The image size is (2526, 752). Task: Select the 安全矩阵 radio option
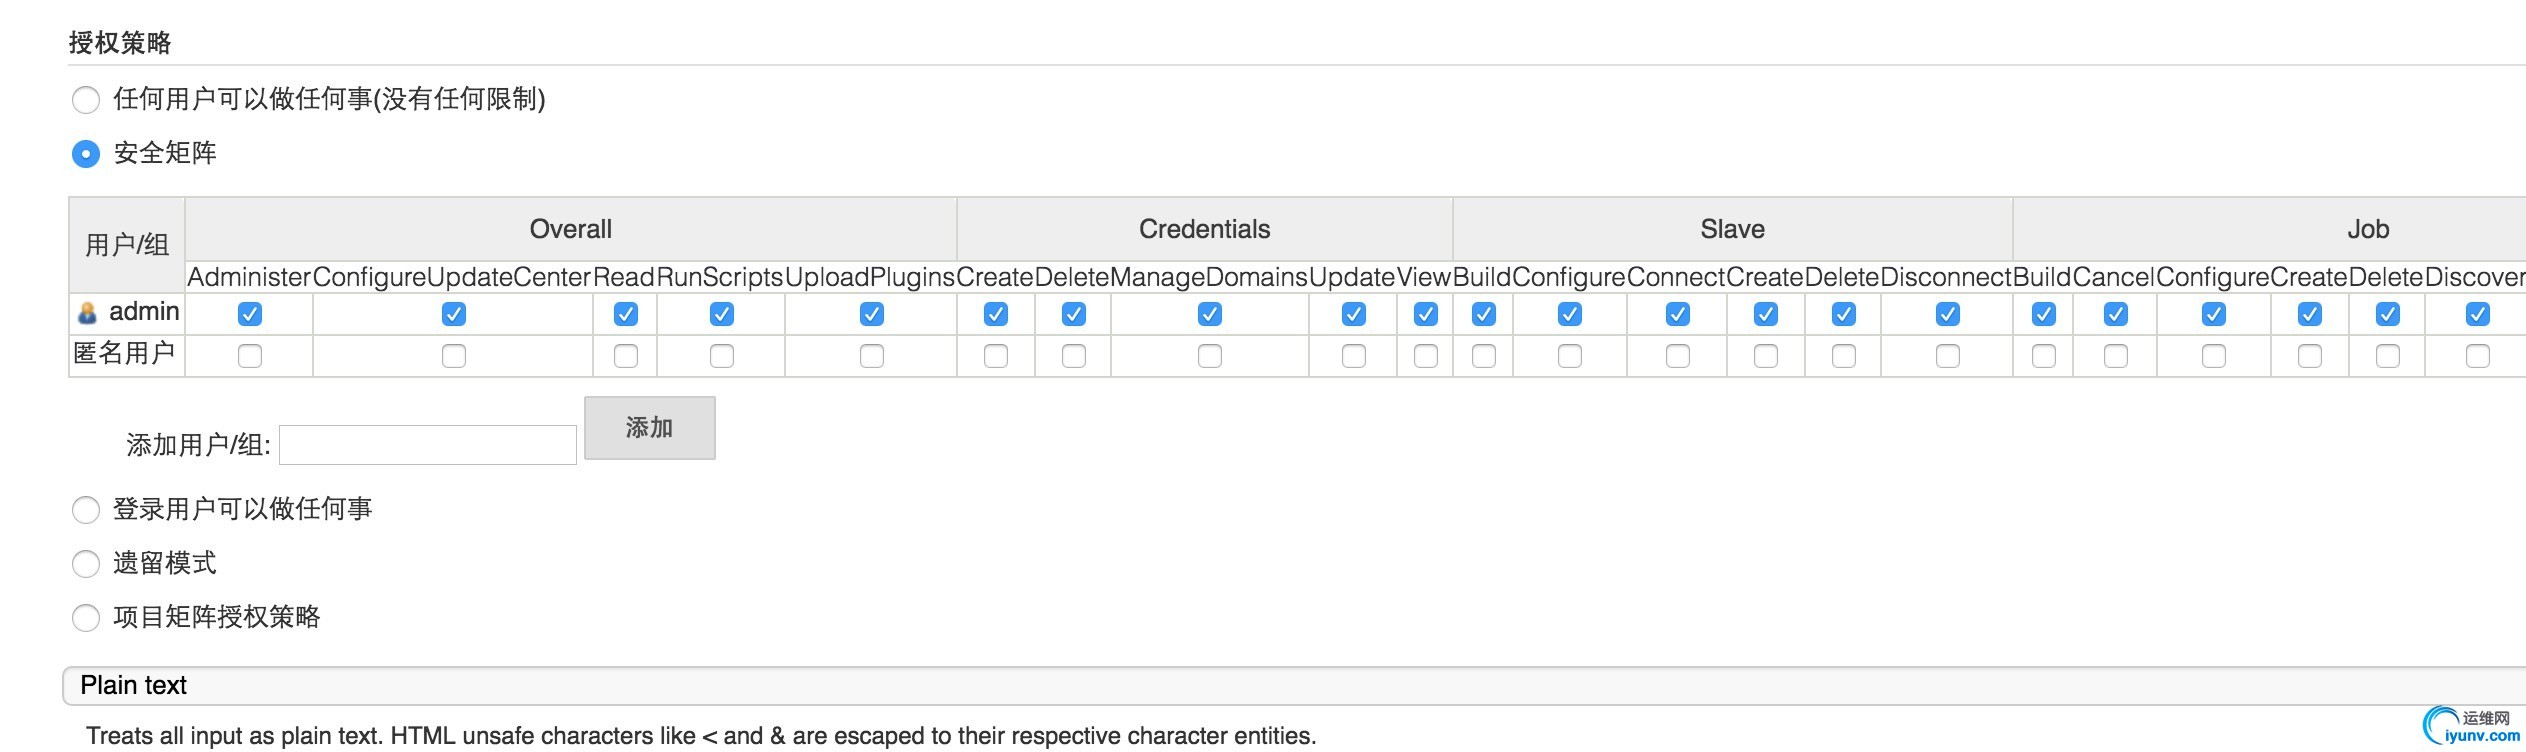click(86, 154)
